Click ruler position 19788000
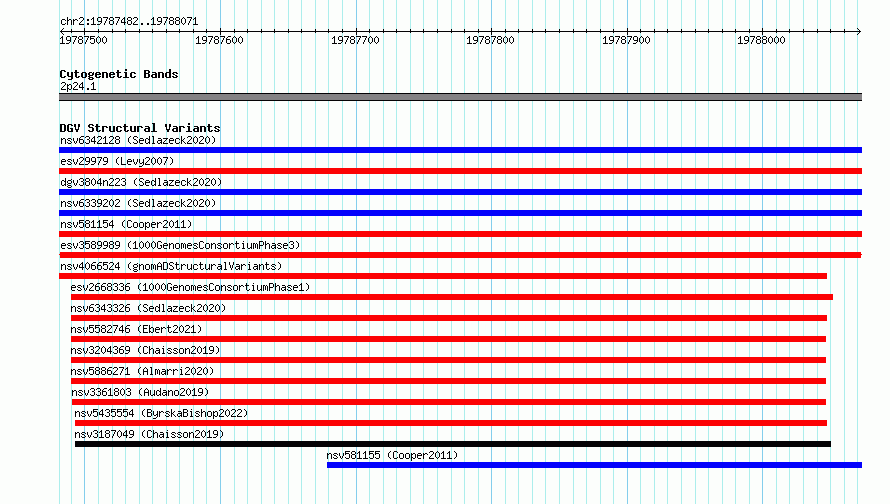Viewport: 890px width, 504px height. tap(761, 40)
